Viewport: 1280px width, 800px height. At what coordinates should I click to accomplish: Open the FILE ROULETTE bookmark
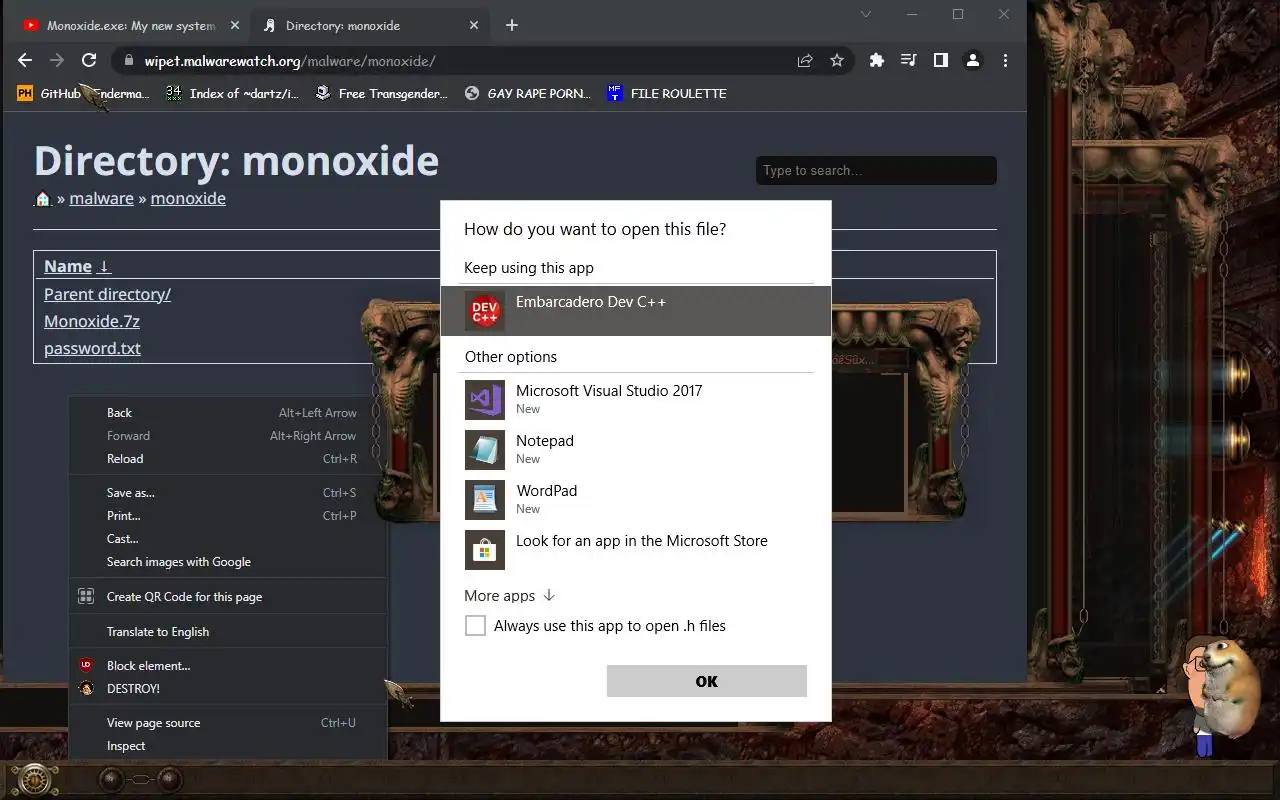(666, 93)
